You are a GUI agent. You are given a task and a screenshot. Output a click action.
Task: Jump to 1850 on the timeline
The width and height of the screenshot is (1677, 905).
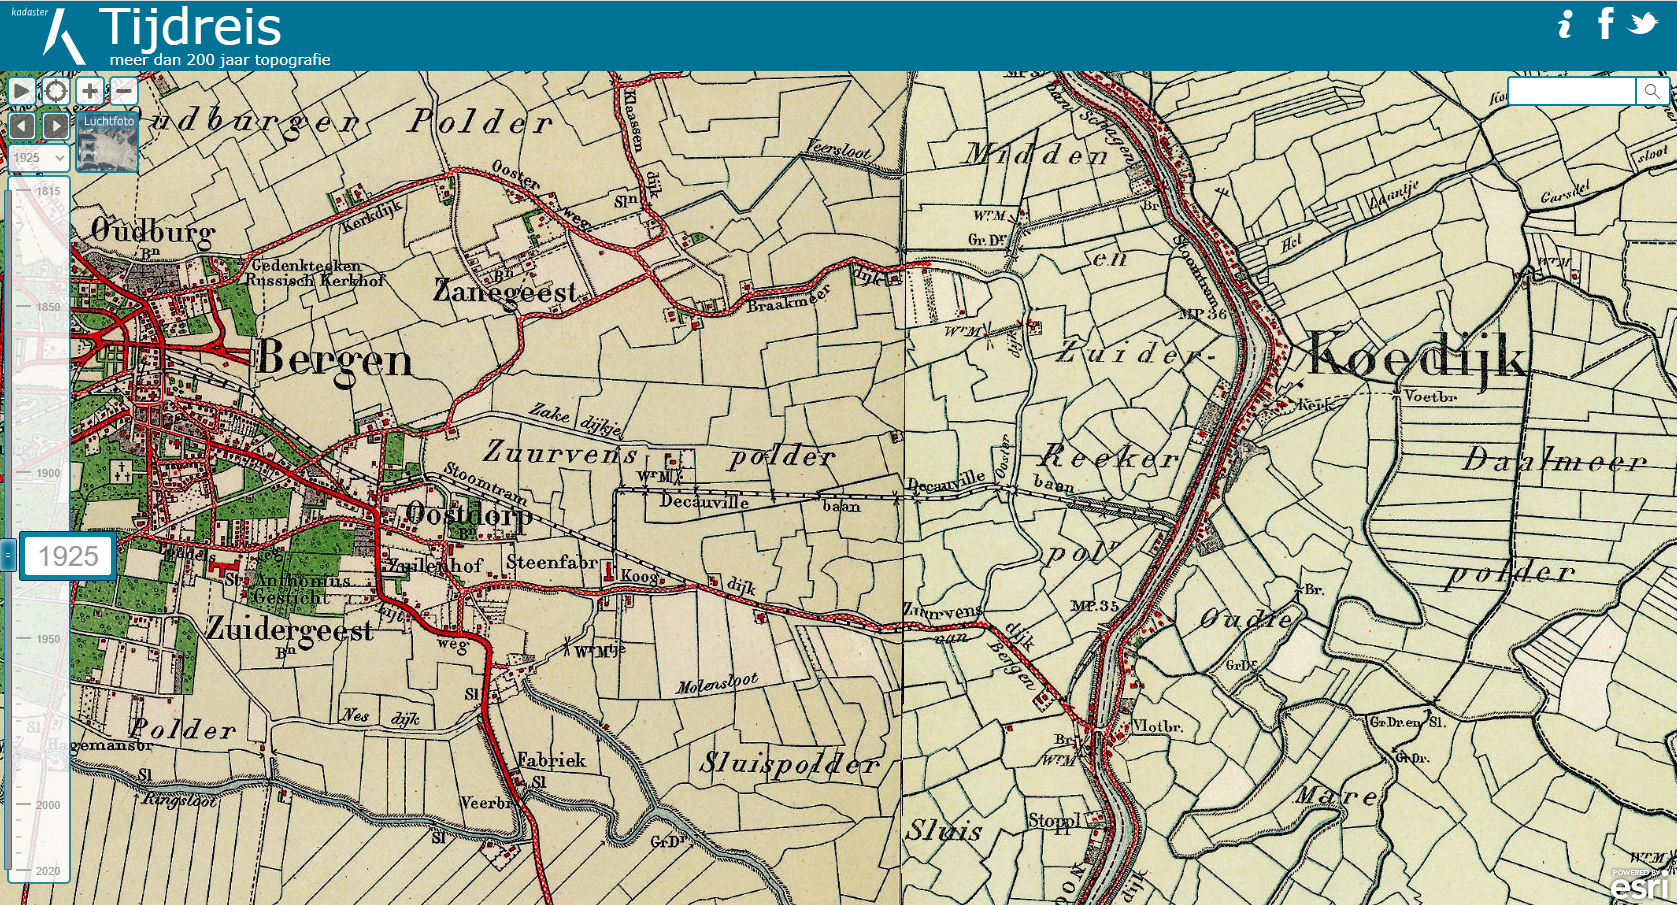pyautogui.click(x=47, y=307)
